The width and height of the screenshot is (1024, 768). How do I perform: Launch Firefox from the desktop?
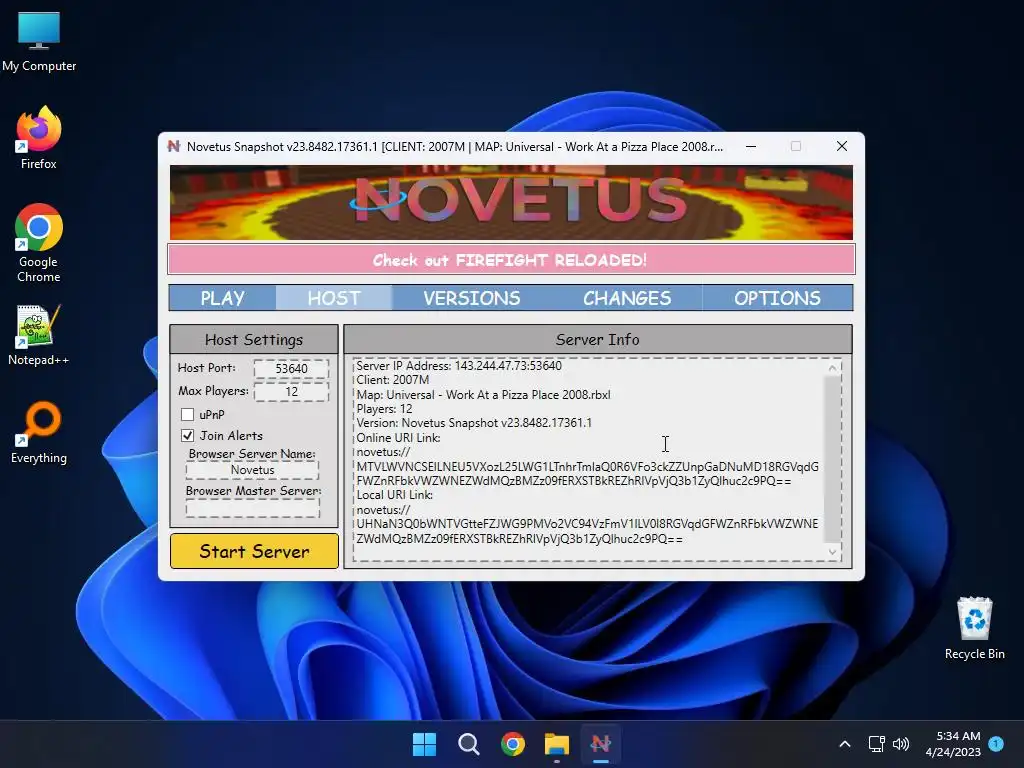[39, 138]
